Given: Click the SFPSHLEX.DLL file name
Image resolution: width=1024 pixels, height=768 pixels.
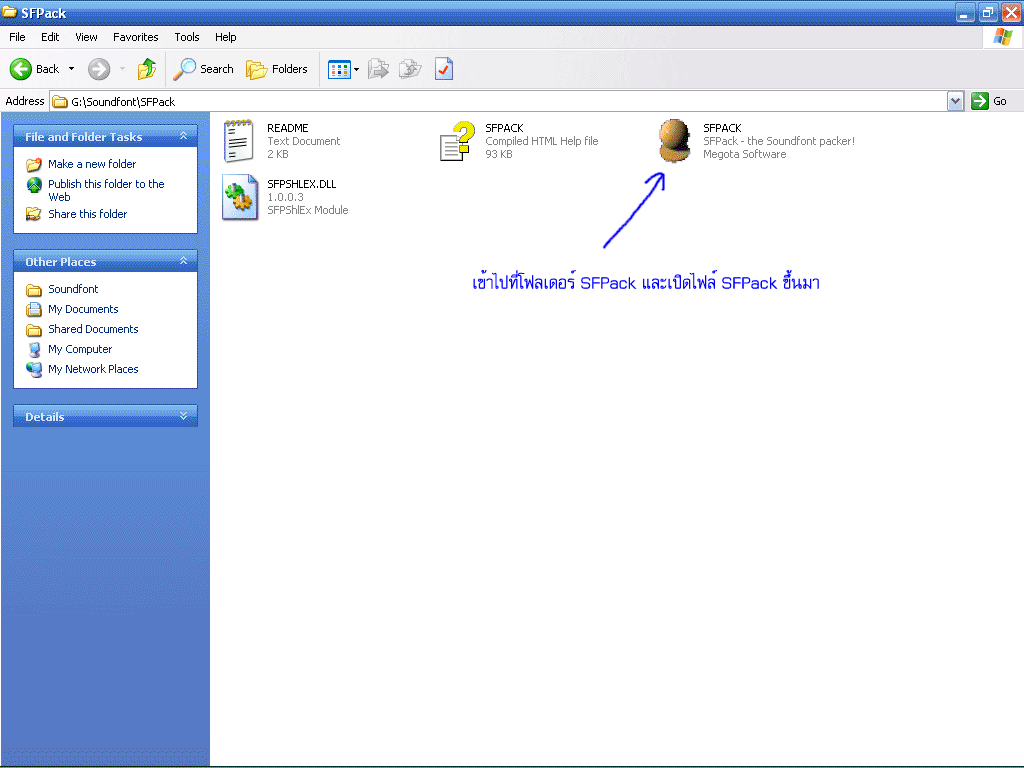Looking at the screenshot, I should 302,184.
